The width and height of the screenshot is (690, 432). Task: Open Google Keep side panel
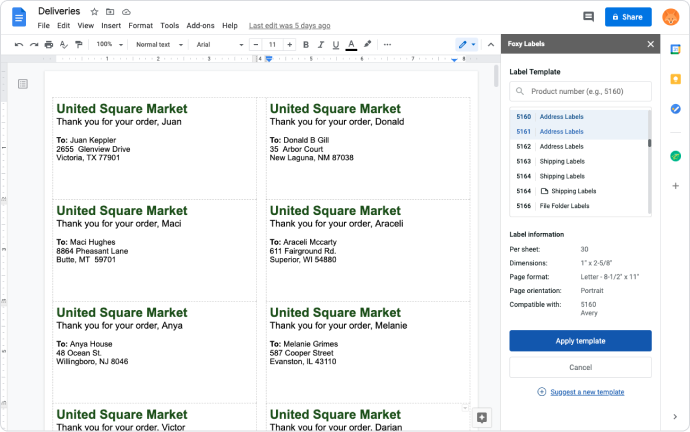(x=675, y=79)
